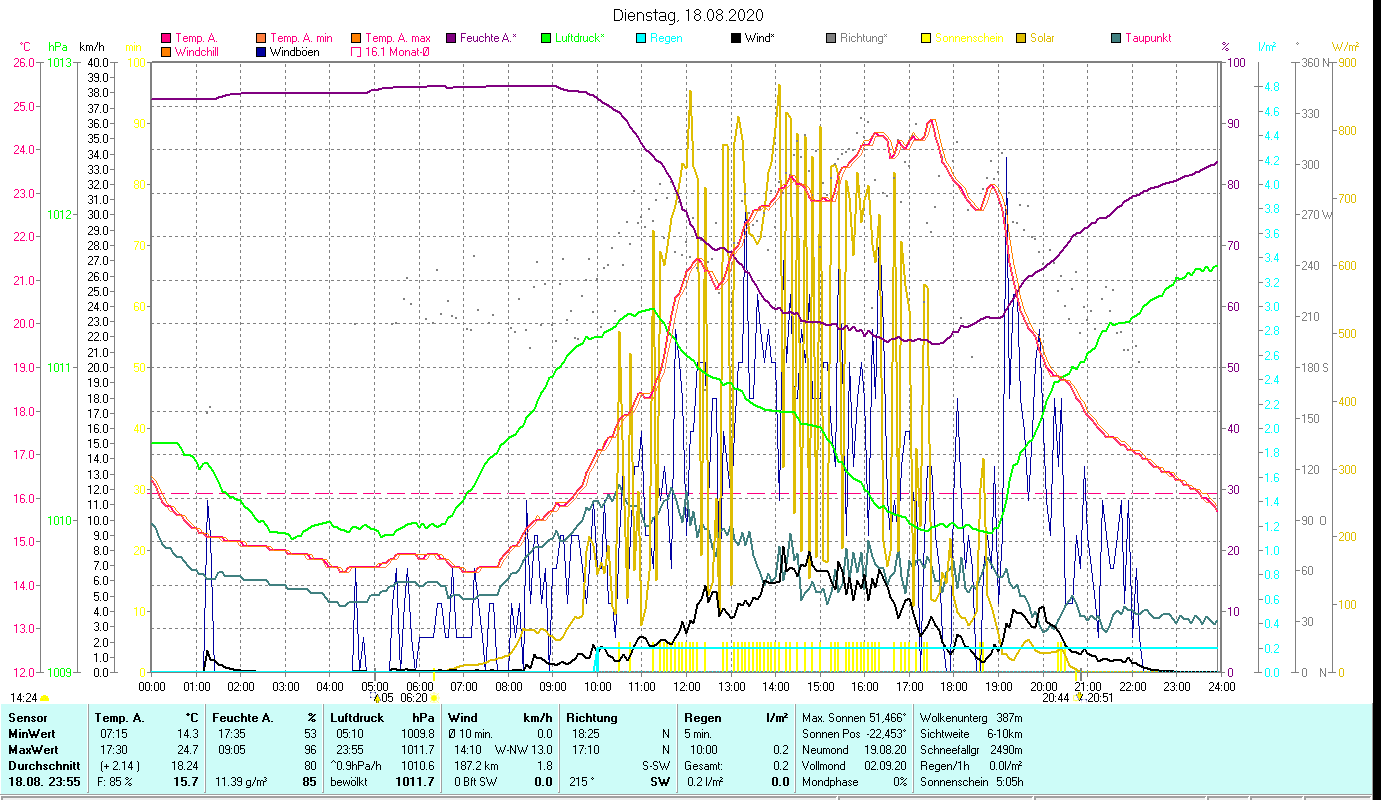Click the Richtung column header
Viewport: 1381px width, 800px height.
(592, 717)
